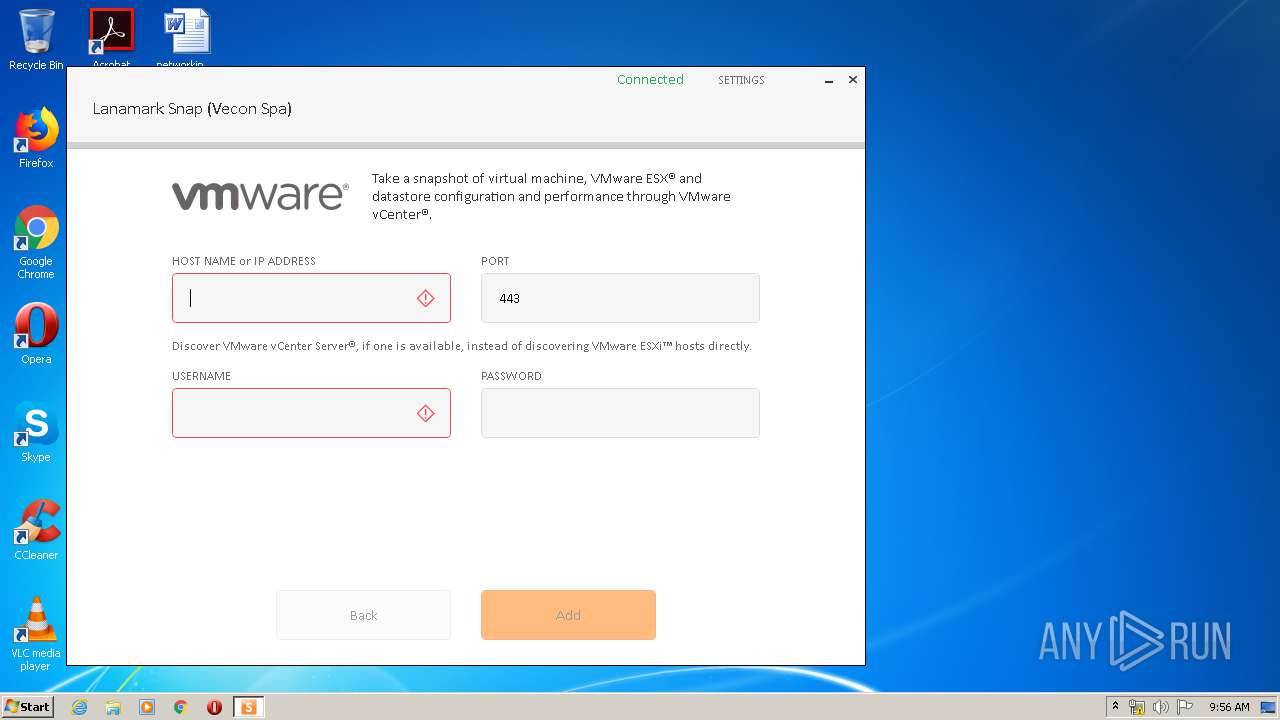Open the CCleaner desktop shortcut
Screen dimensions: 1280x720
pos(36,529)
